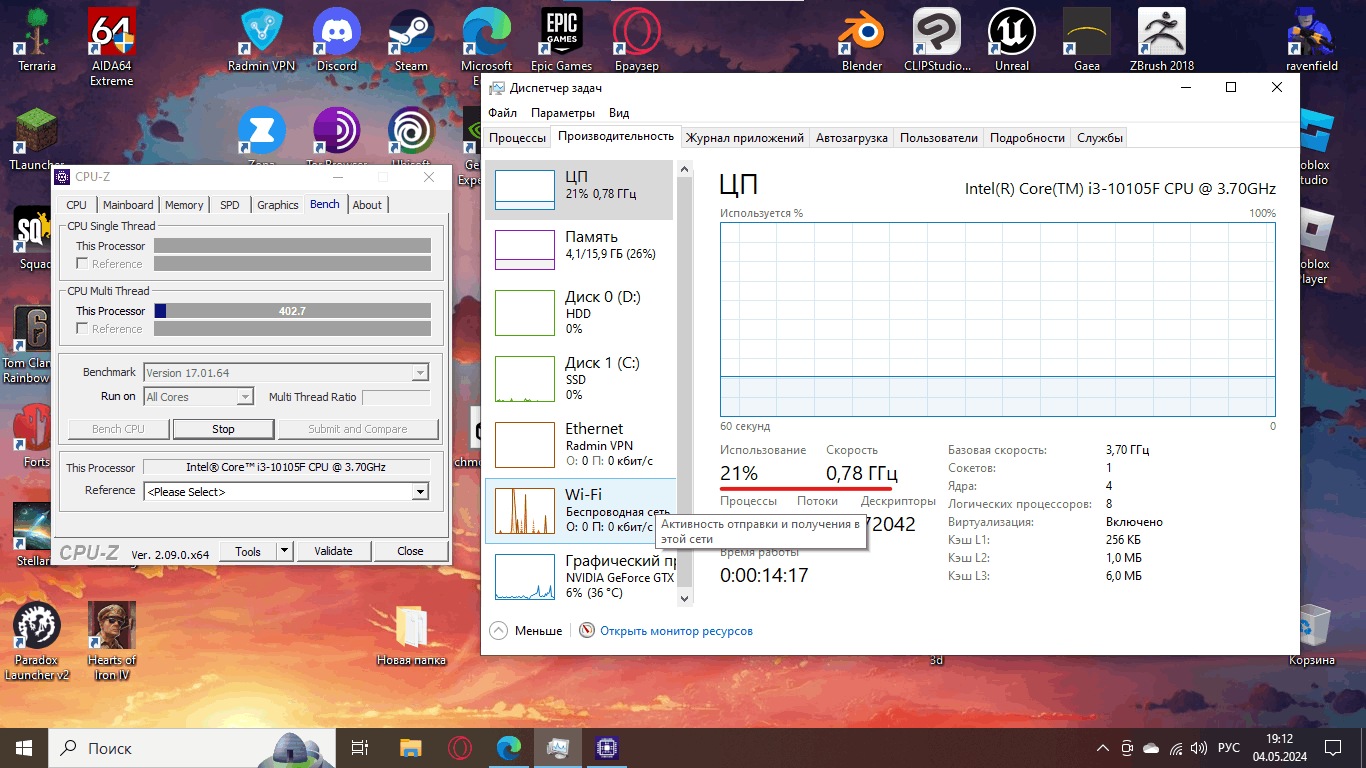Launch Paradox Launcher v2 icon
1366x768 pixels.
[x=37, y=641]
